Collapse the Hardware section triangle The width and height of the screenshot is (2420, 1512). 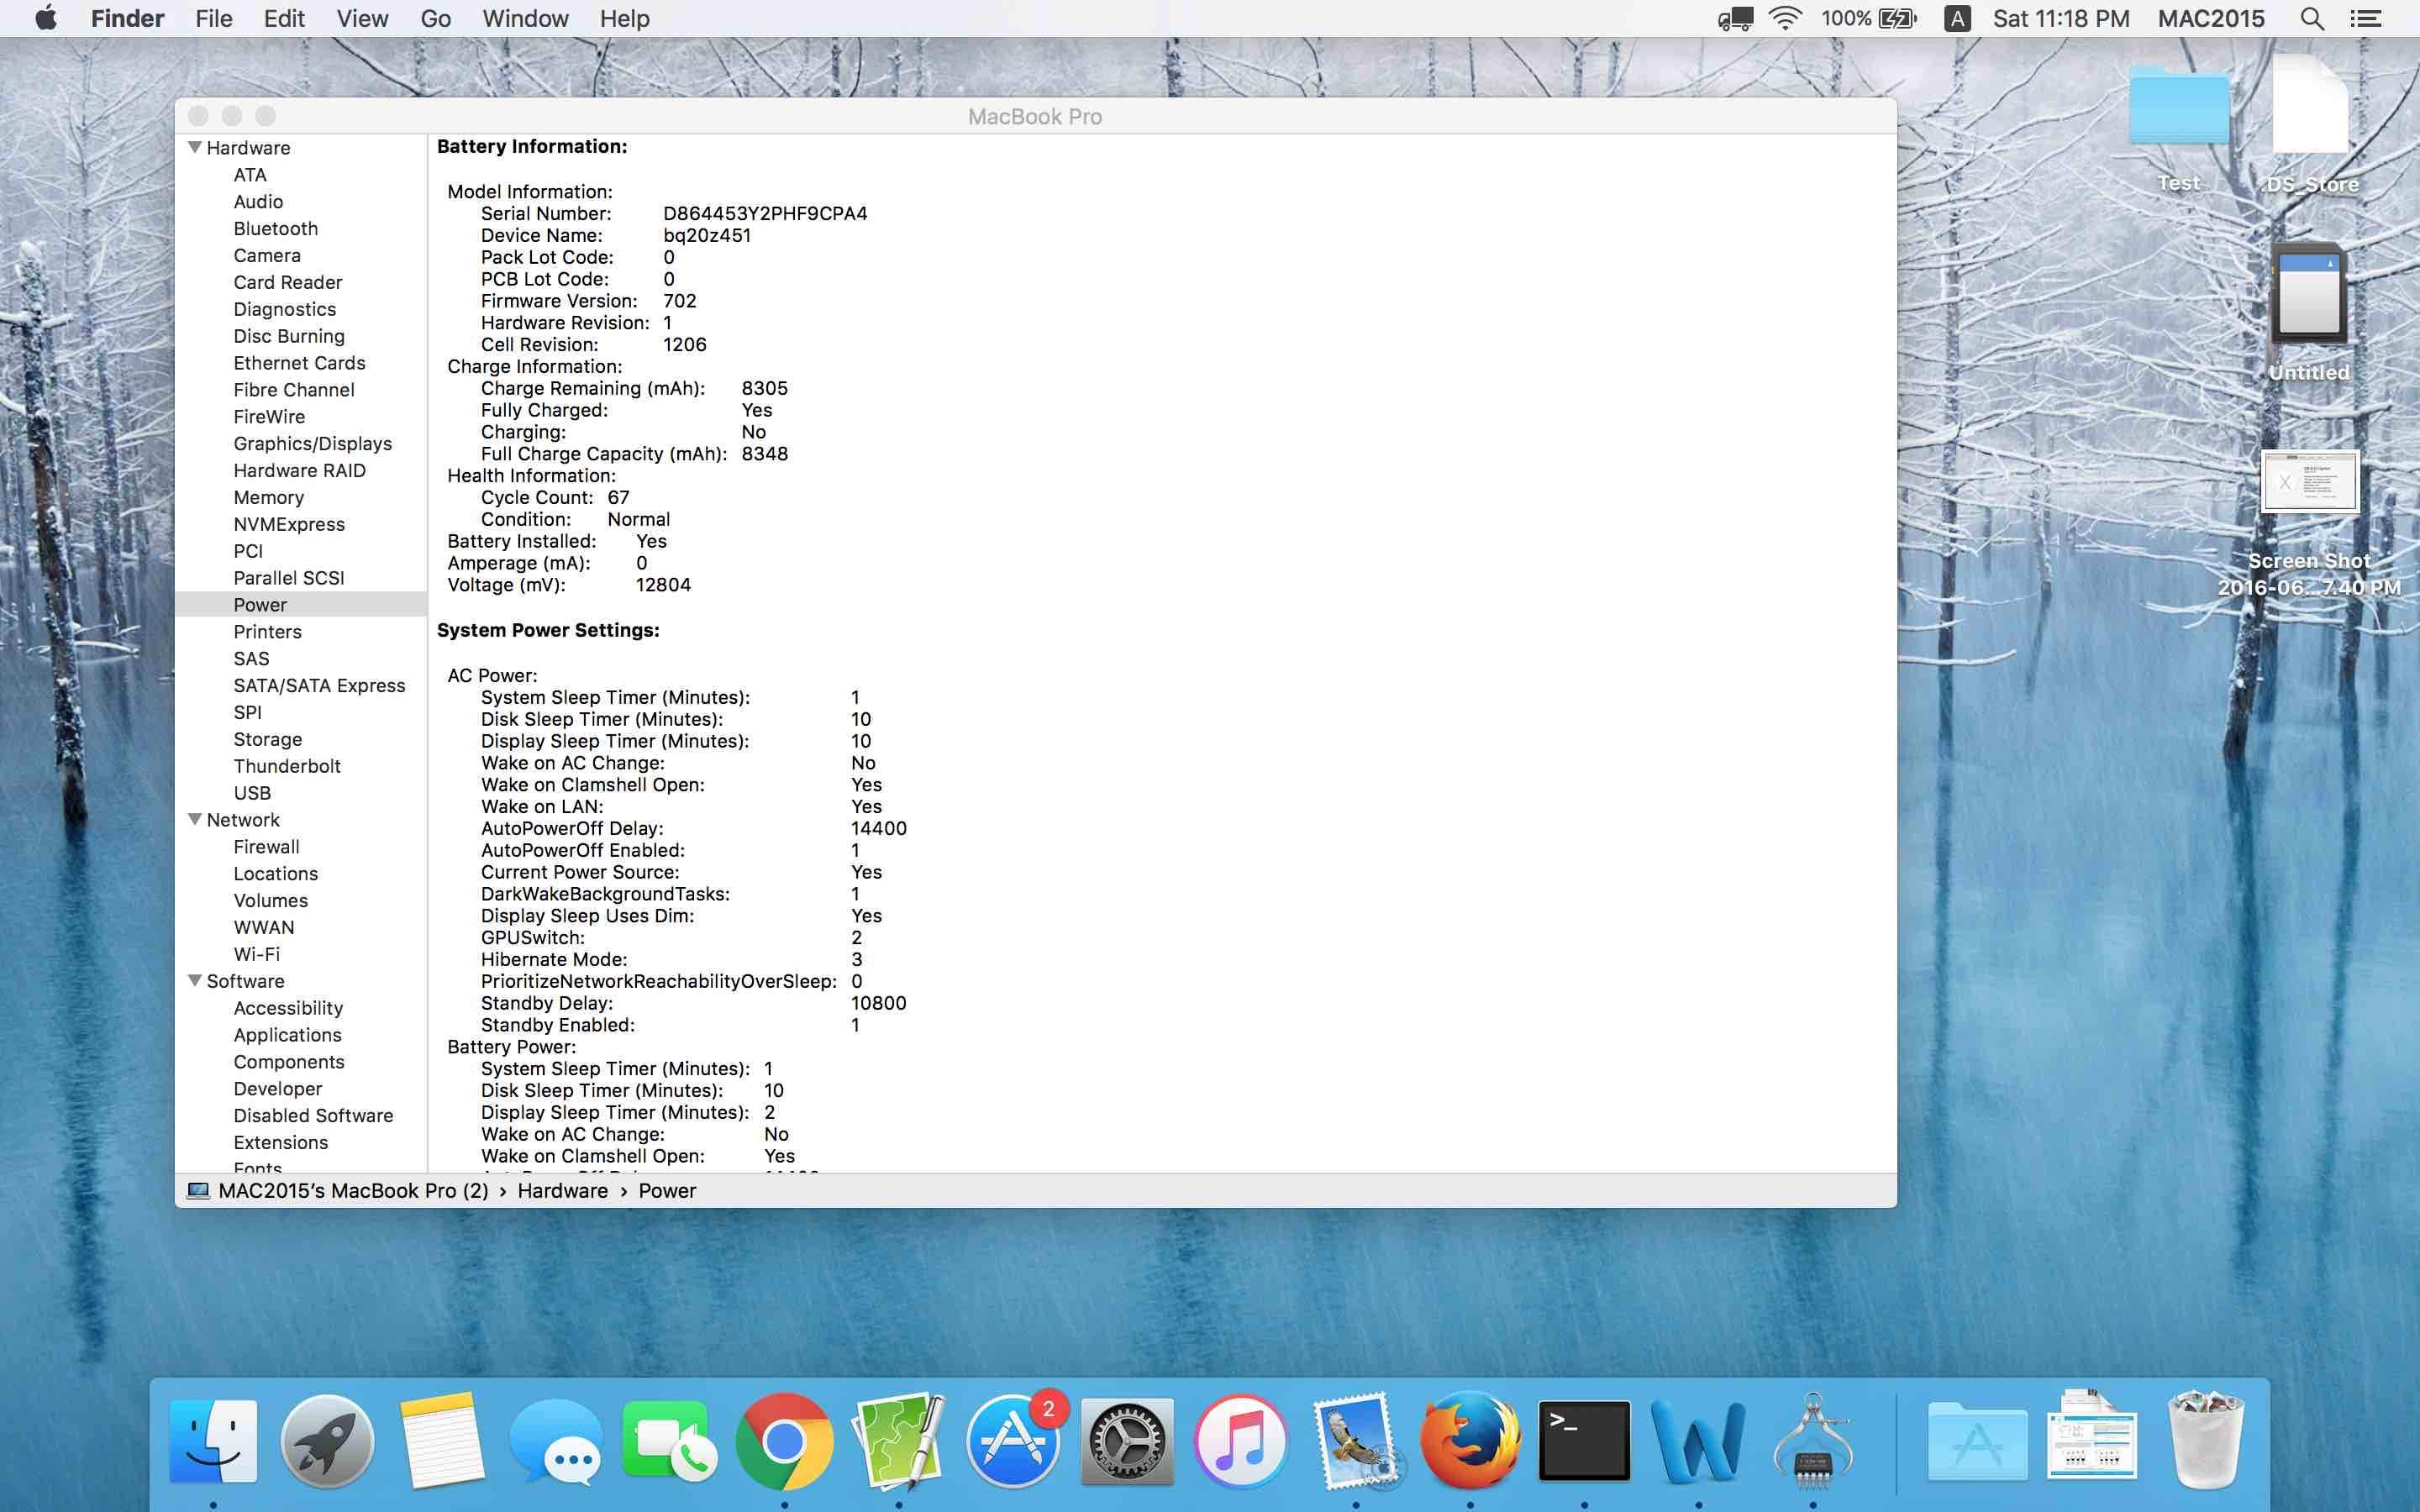tap(195, 147)
